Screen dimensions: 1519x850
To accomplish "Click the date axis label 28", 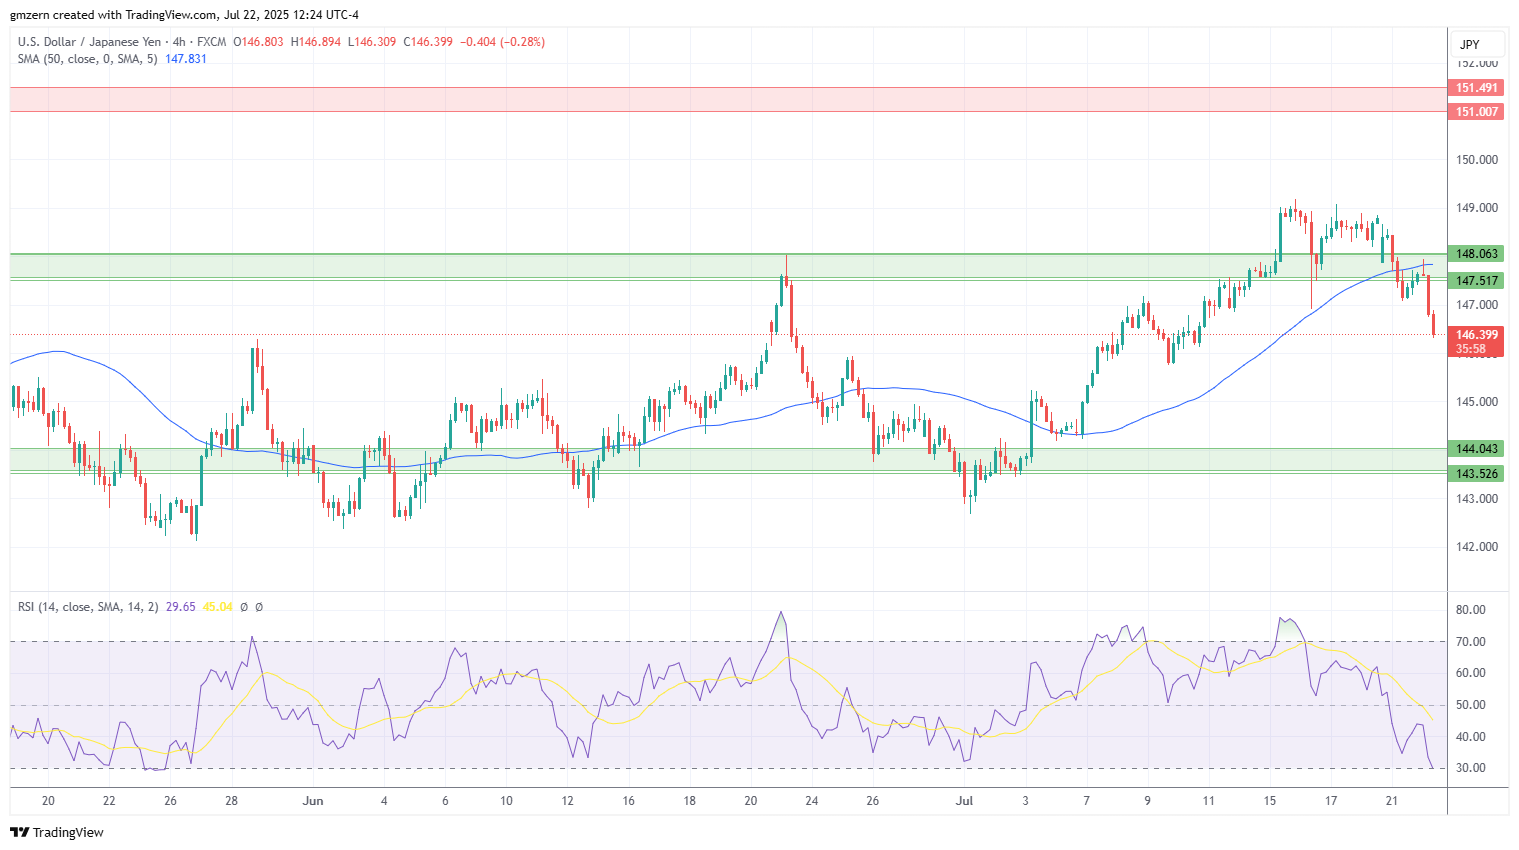I will (x=231, y=801).
